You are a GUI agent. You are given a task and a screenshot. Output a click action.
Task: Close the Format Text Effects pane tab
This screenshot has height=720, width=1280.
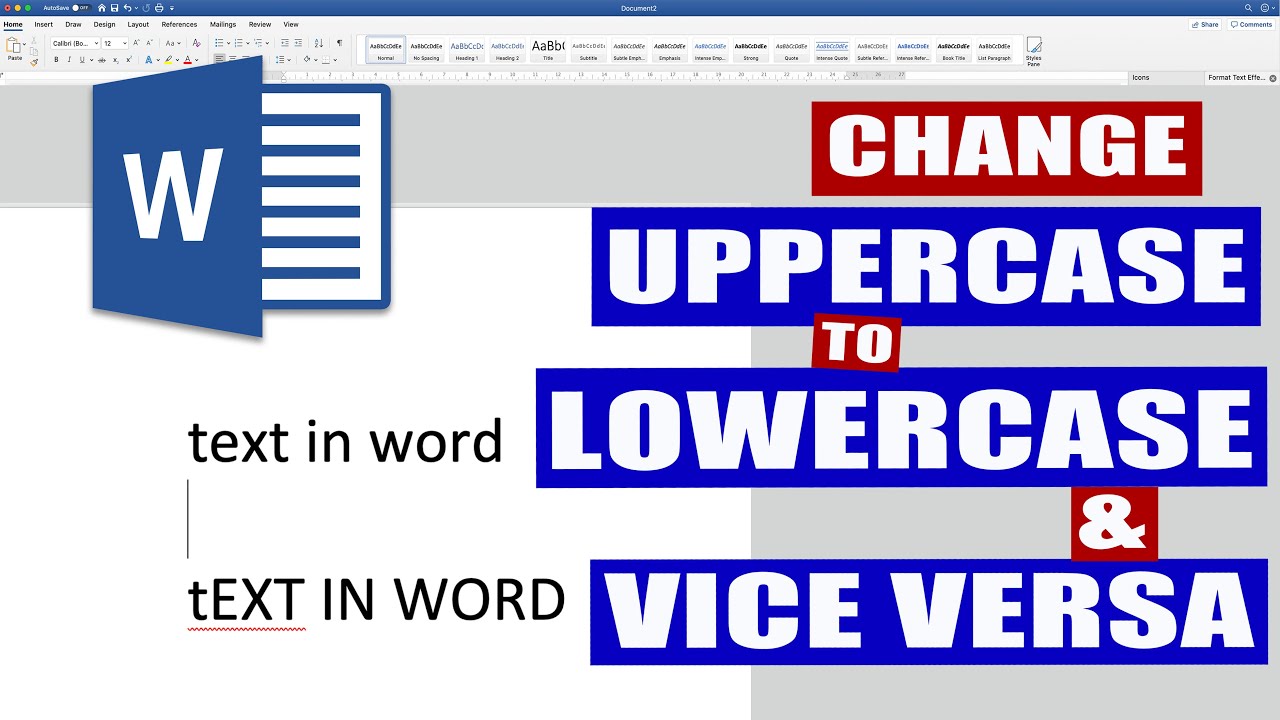click(x=1274, y=77)
